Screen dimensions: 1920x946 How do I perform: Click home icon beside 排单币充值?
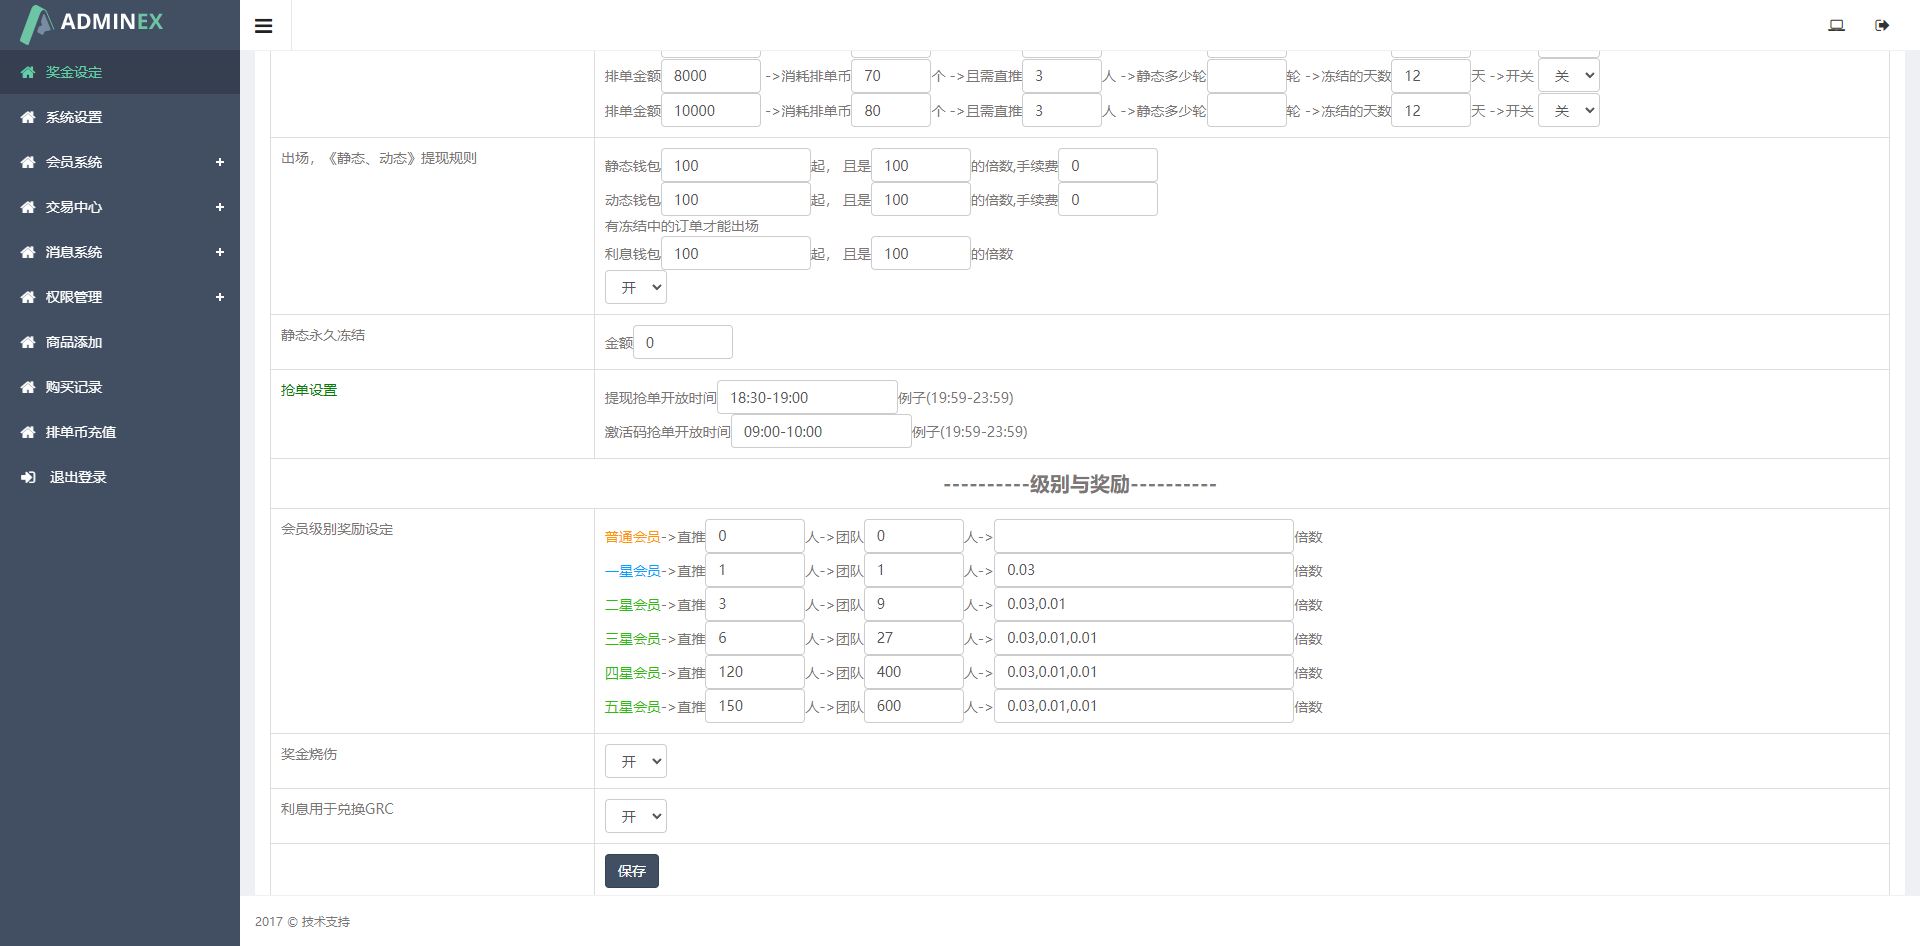[x=28, y=432]
